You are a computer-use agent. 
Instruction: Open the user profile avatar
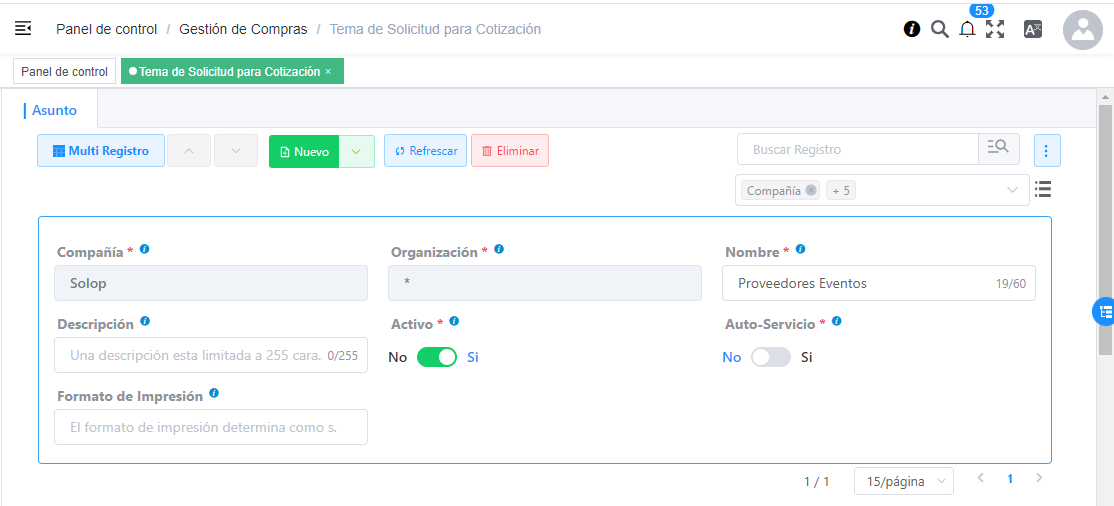1082,30
